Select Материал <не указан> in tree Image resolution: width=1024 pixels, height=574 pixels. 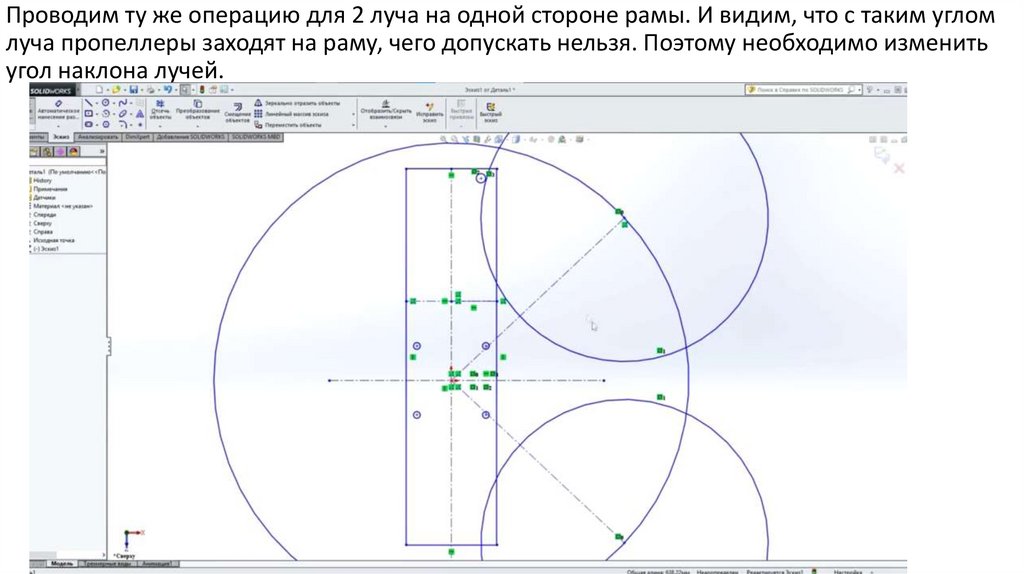click(x=62, y=206)
